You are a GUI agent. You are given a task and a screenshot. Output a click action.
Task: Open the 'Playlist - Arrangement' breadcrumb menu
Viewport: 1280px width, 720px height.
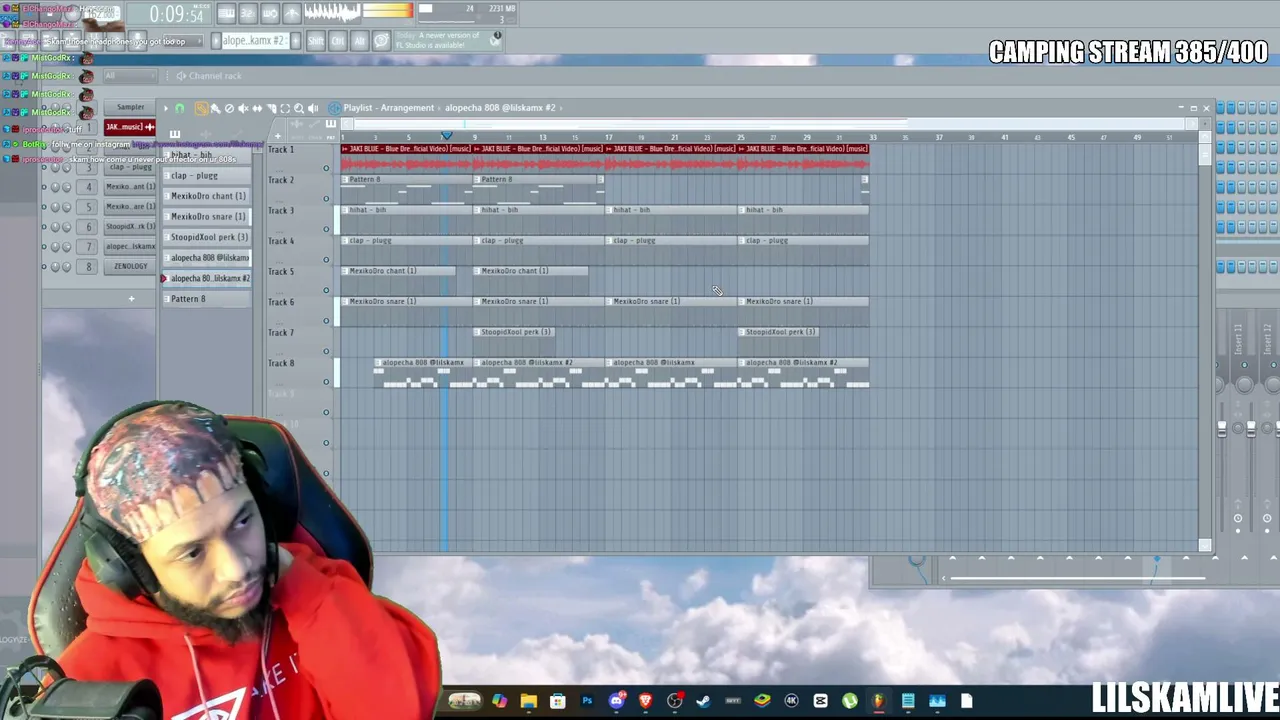point(388,108)
